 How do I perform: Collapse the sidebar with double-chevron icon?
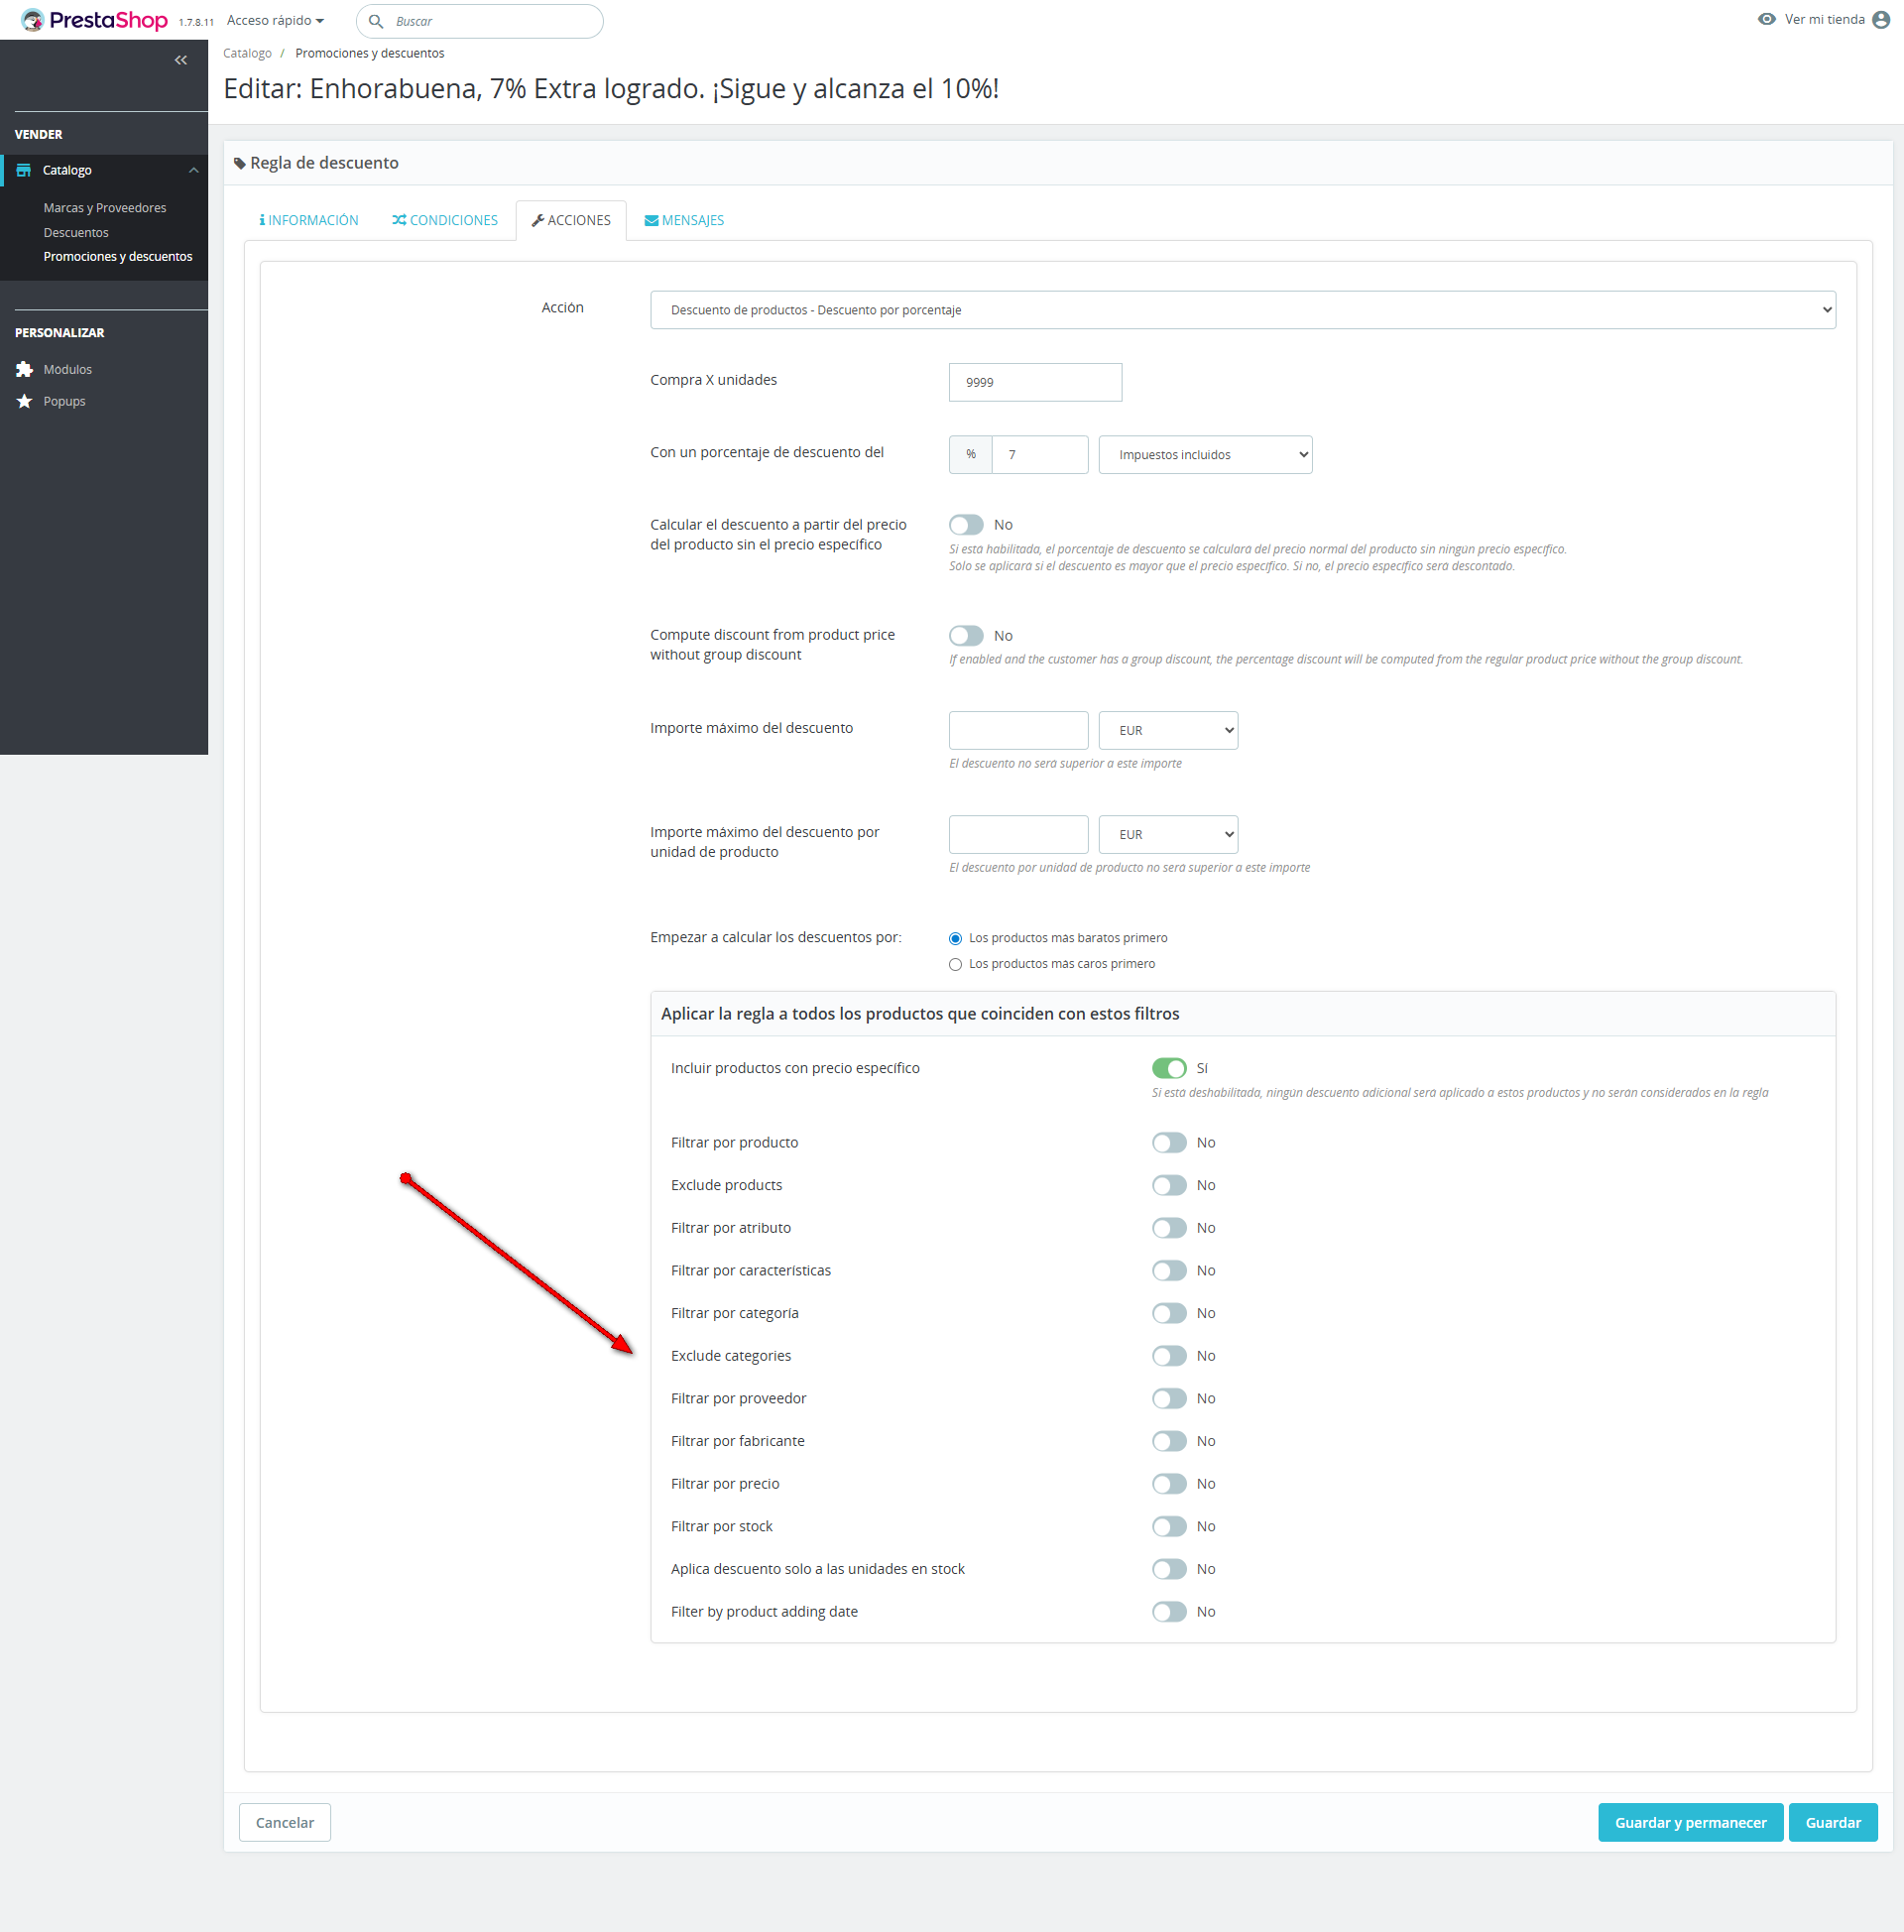point(181,60)
